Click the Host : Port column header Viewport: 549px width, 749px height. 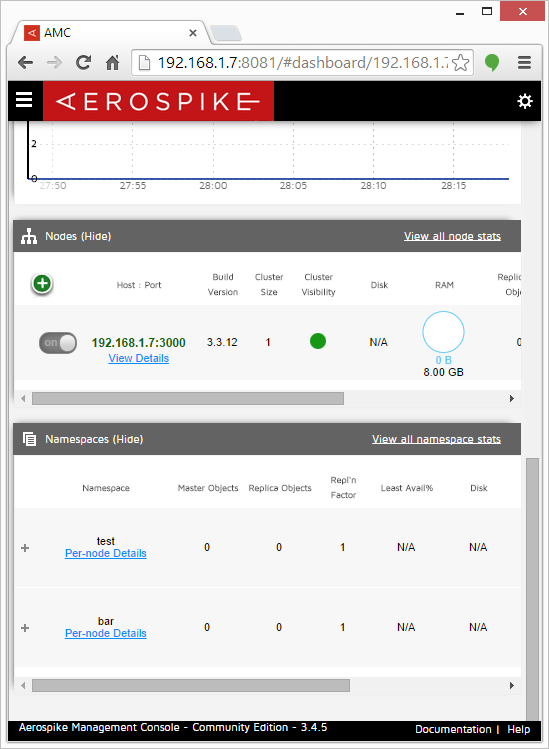click(139, 285)
